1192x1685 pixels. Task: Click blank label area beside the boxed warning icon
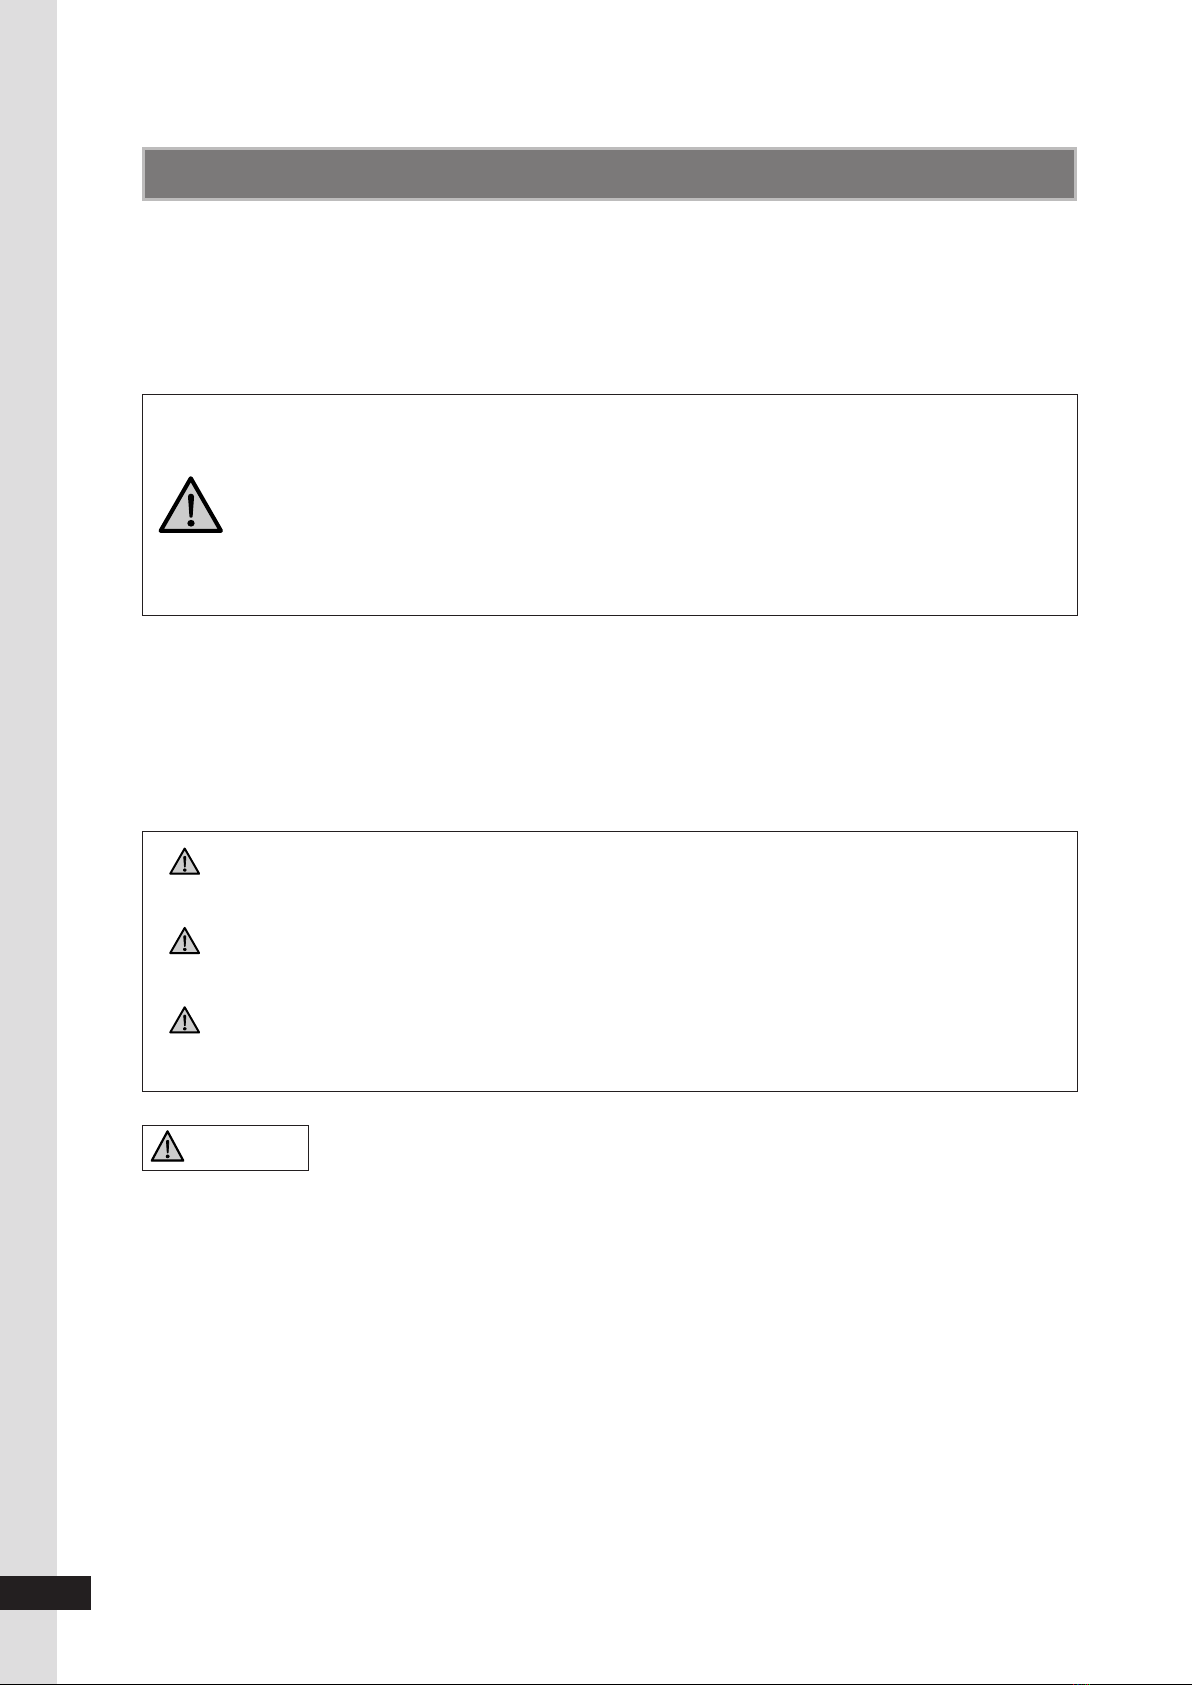pyautogui.click(x=245, y=1148)
